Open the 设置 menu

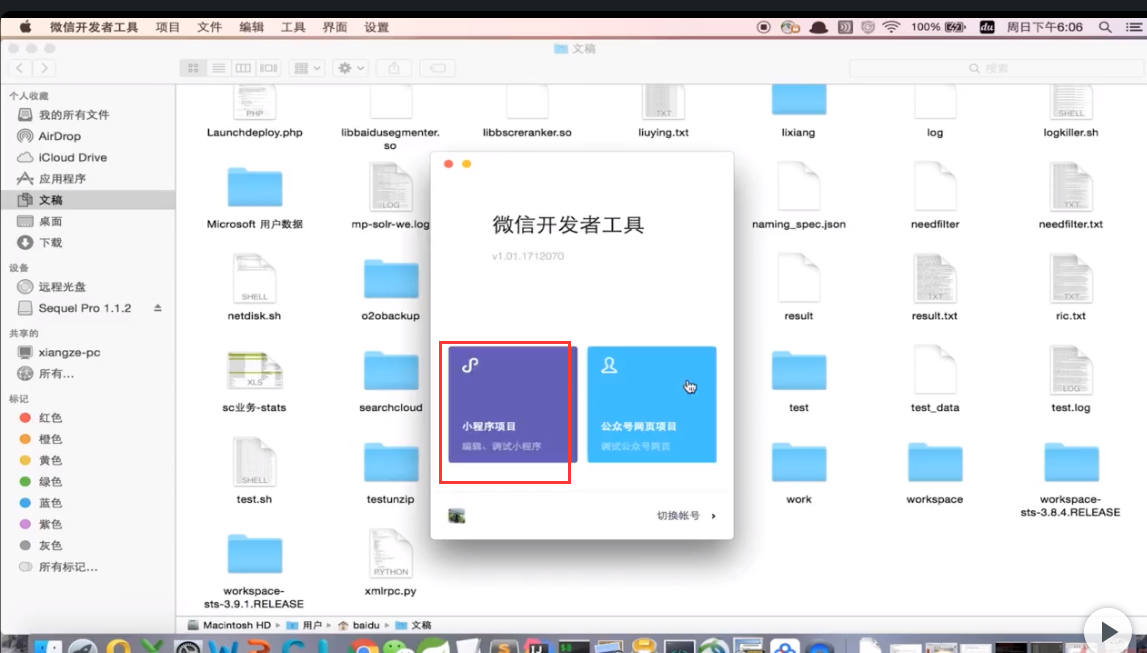pyautogui.click(x=377, y=27)
